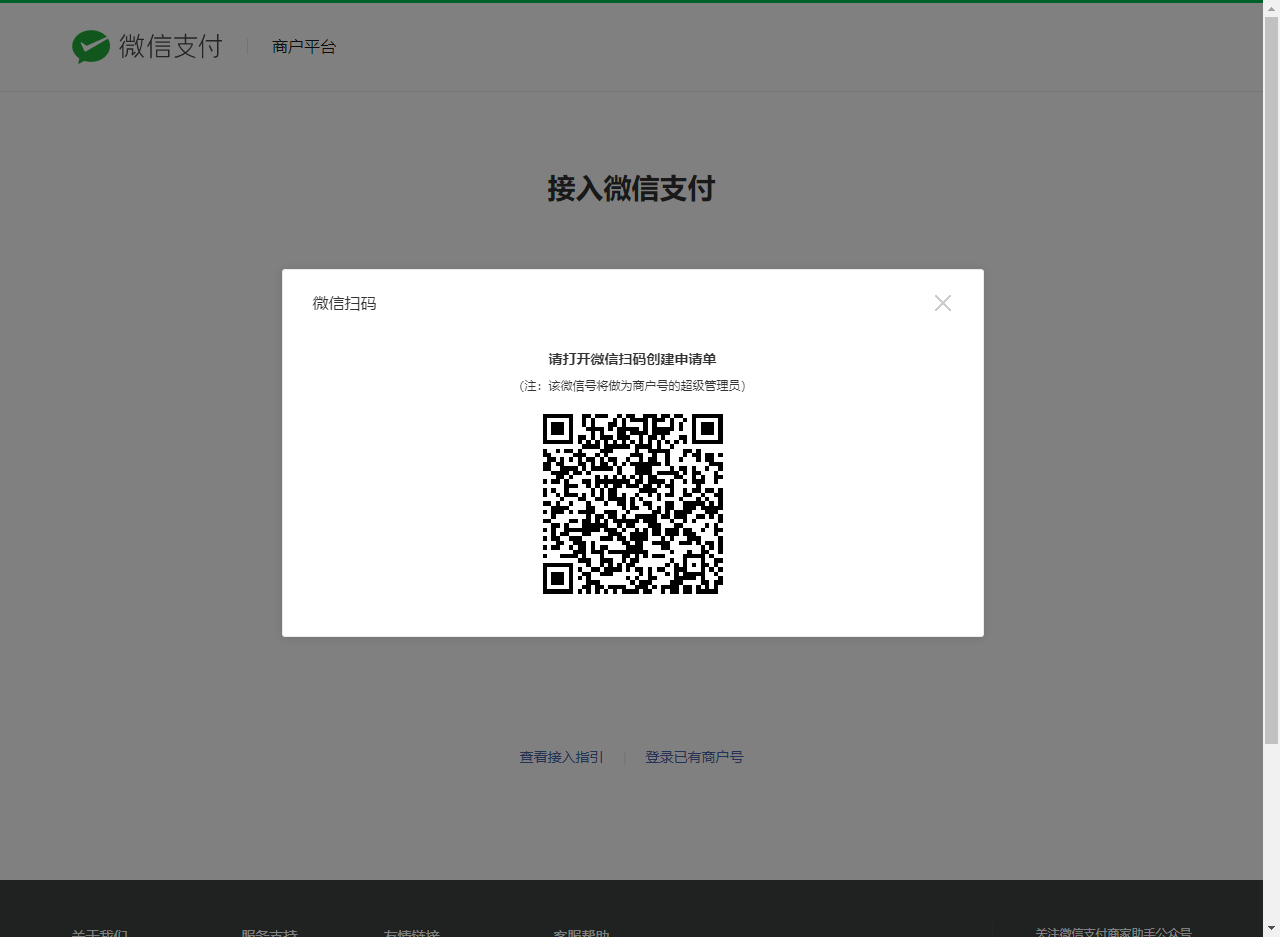Close the 微信扫码 dialog with the X
Image resolution: width=1280 pixels, height=937 pixels.
tap(942, 303)
